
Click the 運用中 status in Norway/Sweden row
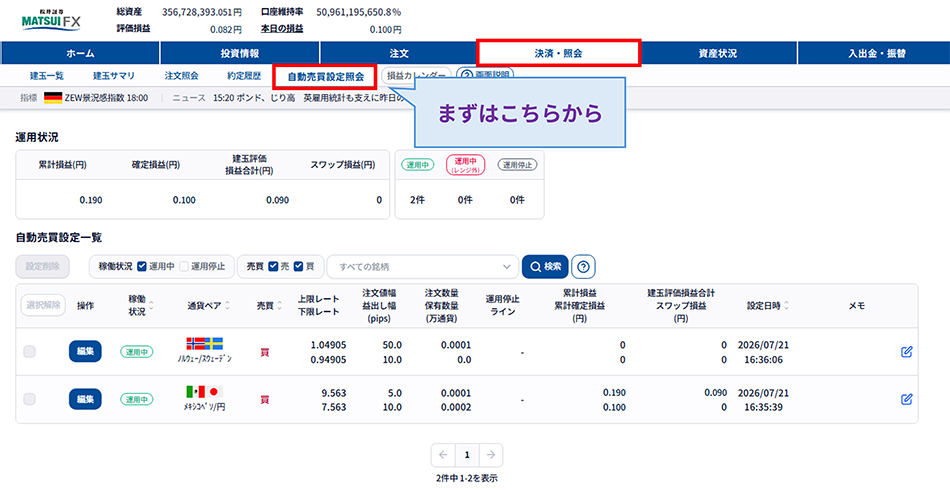[x=136, y=351]
